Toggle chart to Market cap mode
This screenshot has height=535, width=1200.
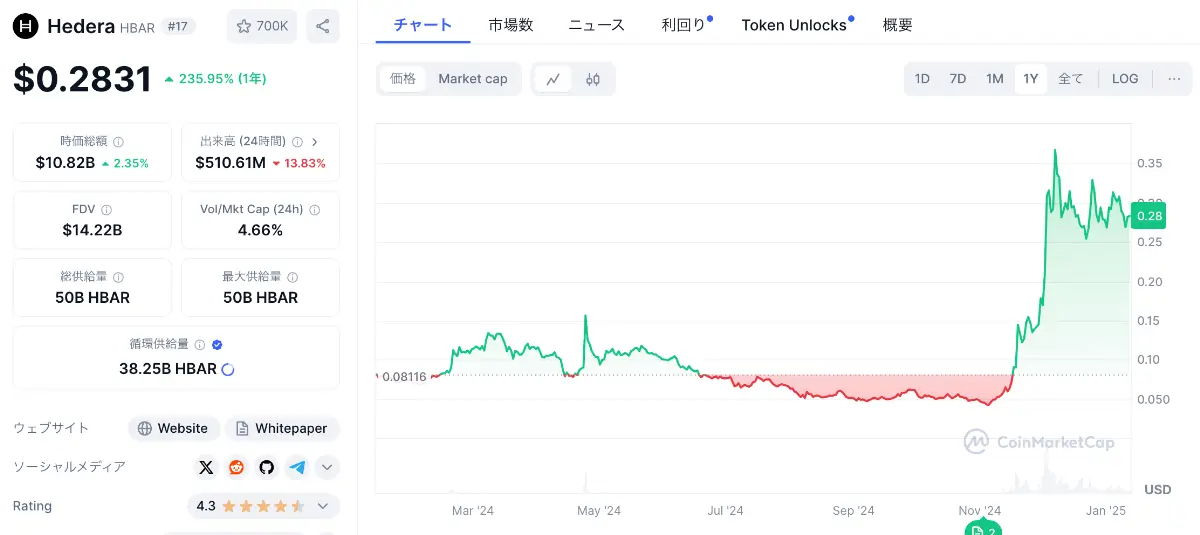tap(473, 79)
